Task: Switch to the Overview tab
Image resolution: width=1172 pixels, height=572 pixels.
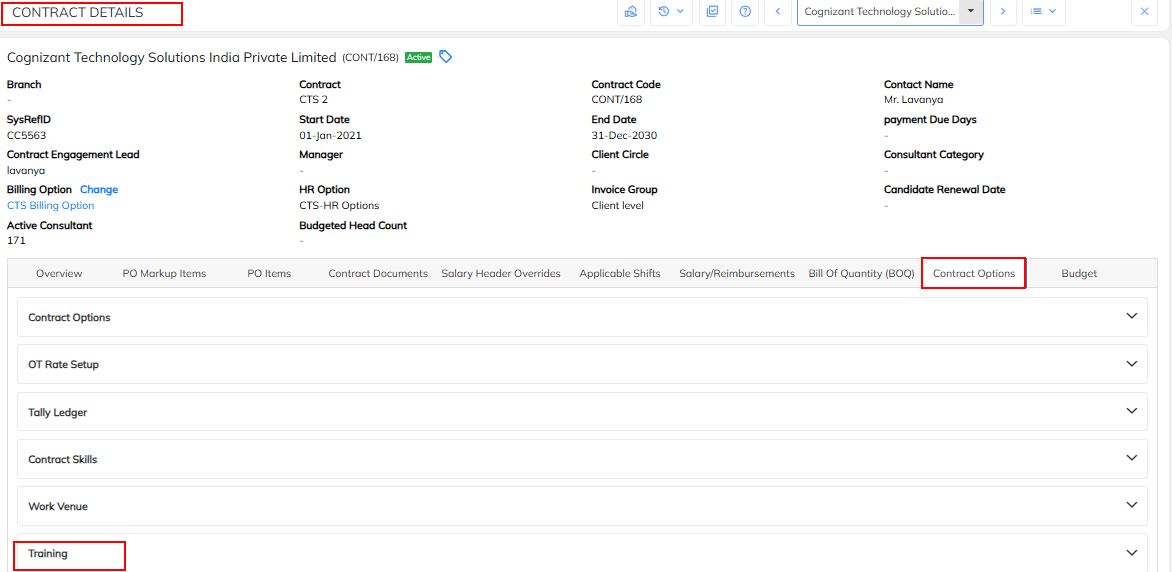Action: 59,274
